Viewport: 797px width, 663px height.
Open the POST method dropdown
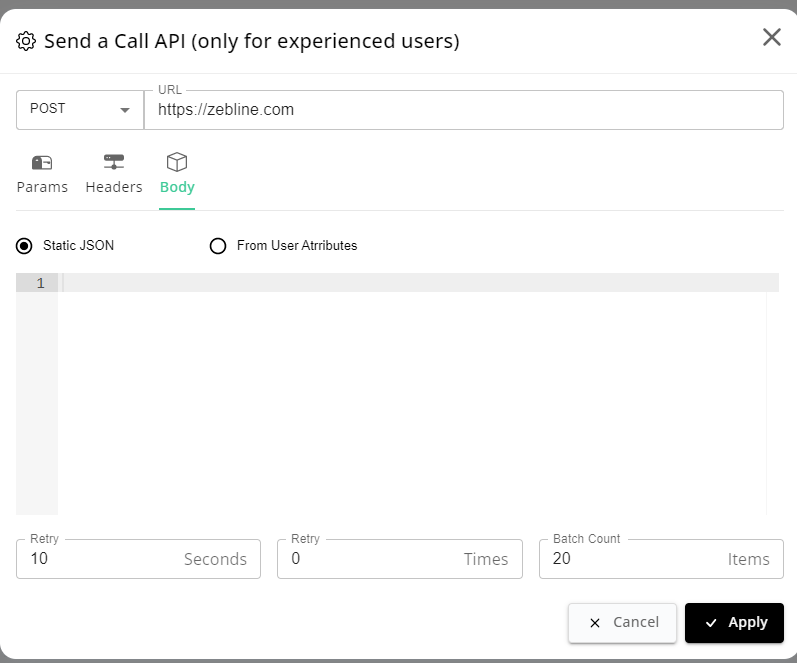pos(80,110)
